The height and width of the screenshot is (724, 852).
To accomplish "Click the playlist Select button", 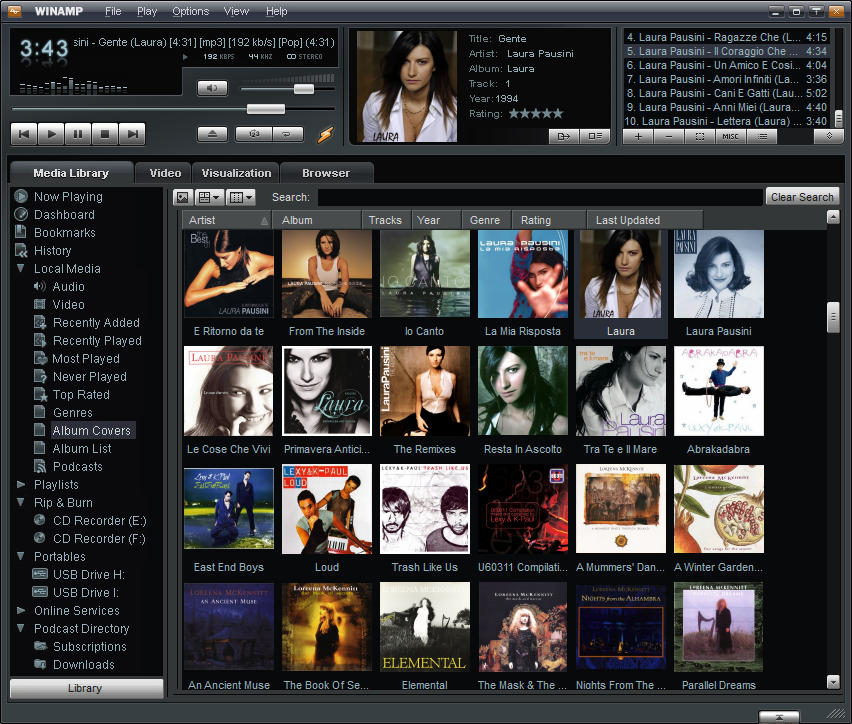I will [x=700, y=136].
